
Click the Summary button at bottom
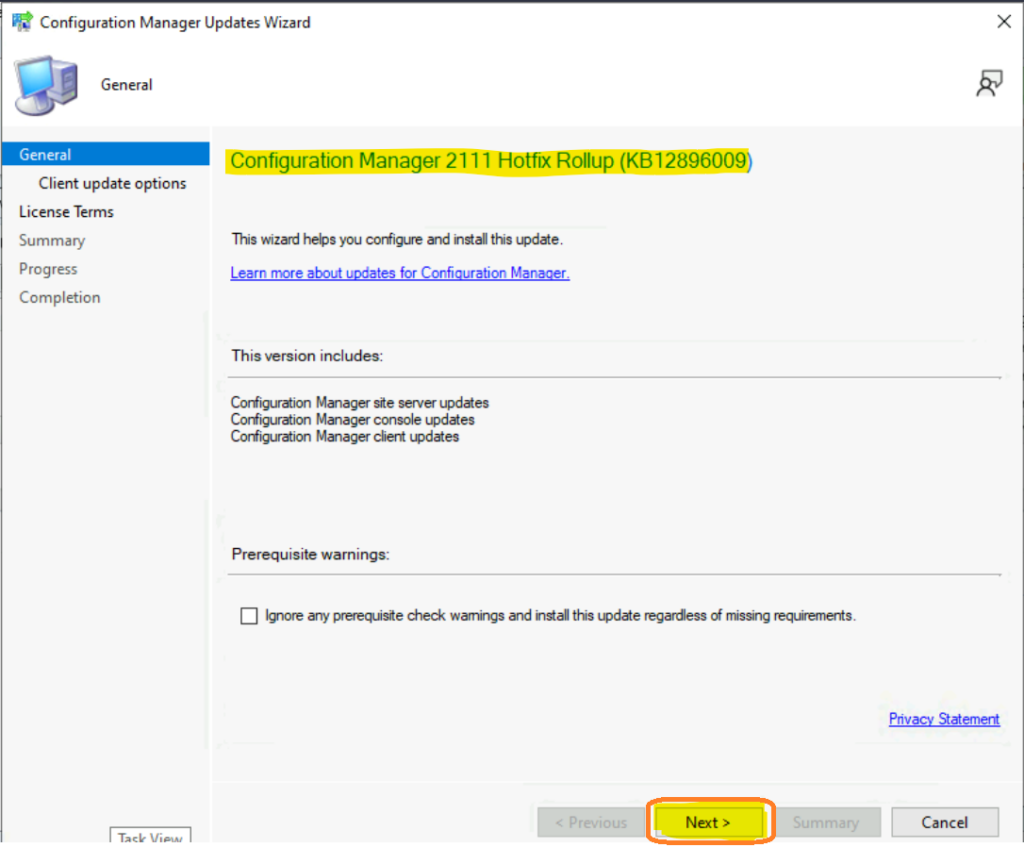point(826,822)
